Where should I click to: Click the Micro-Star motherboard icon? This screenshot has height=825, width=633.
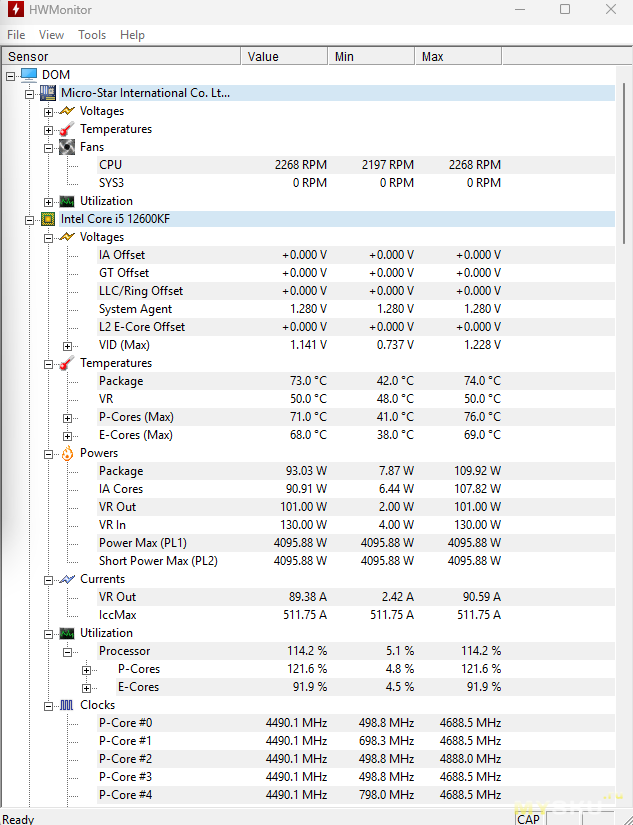(x=47, y=93)
